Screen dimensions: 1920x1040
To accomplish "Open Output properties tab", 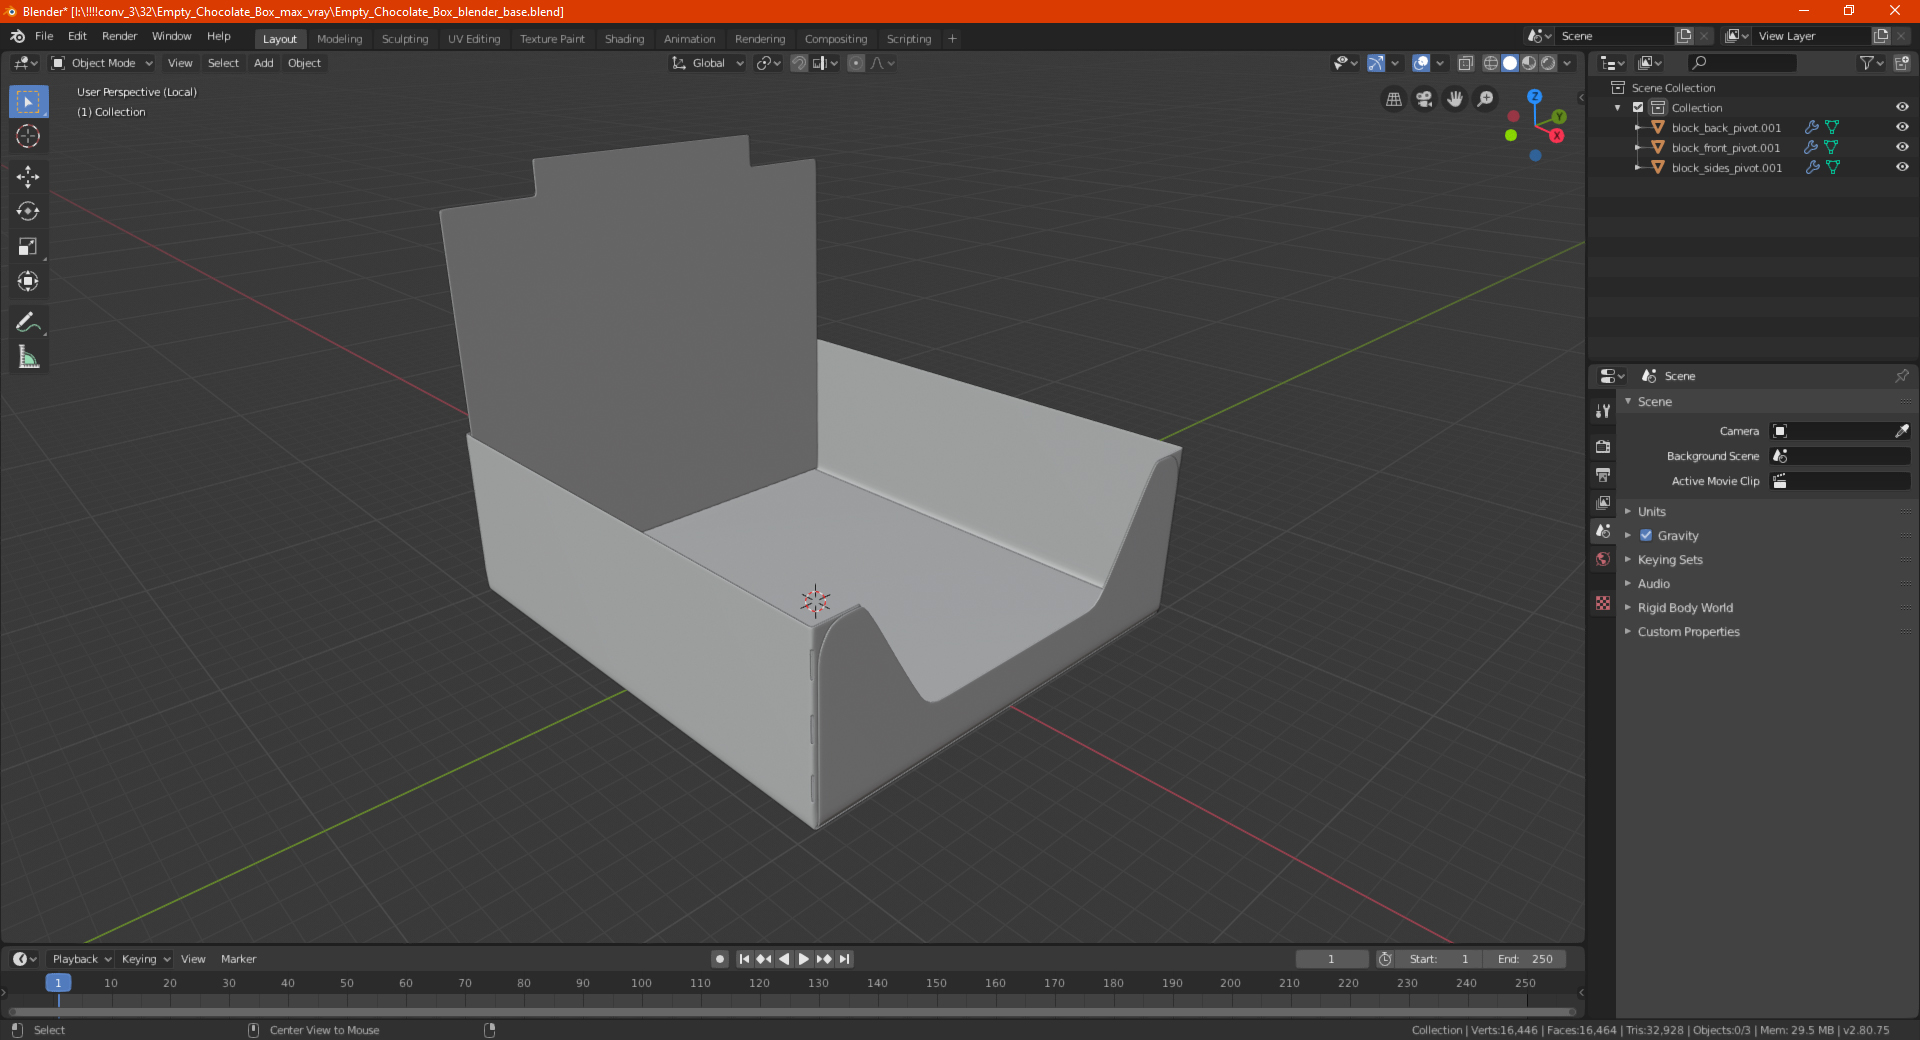I will tap(1603, 474).
